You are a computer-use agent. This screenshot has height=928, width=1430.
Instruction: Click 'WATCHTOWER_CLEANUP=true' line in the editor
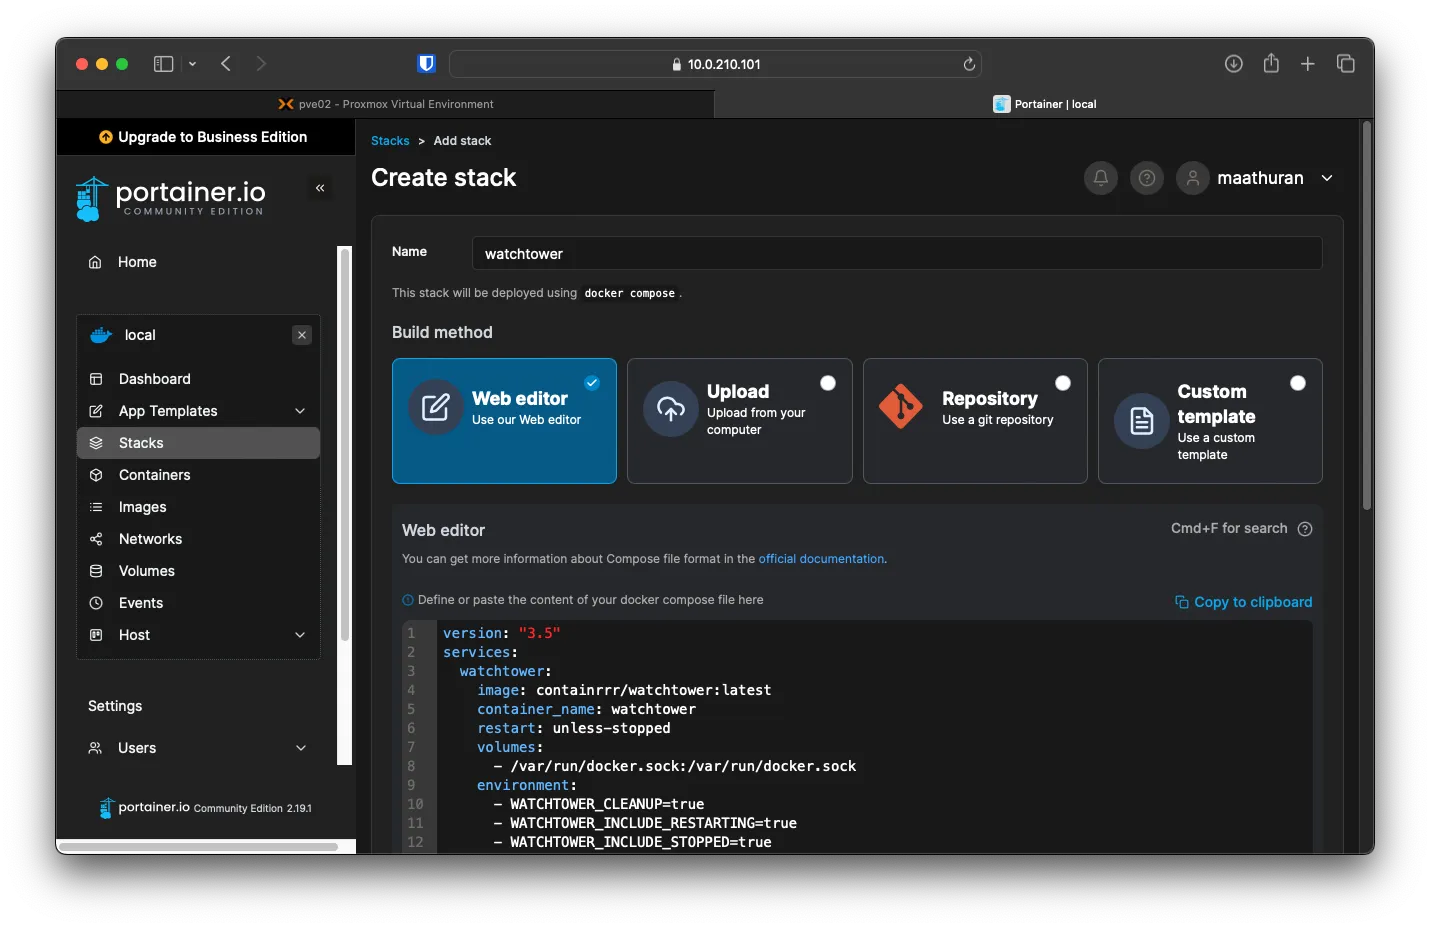pyautogui.click(x=607, y=804)
